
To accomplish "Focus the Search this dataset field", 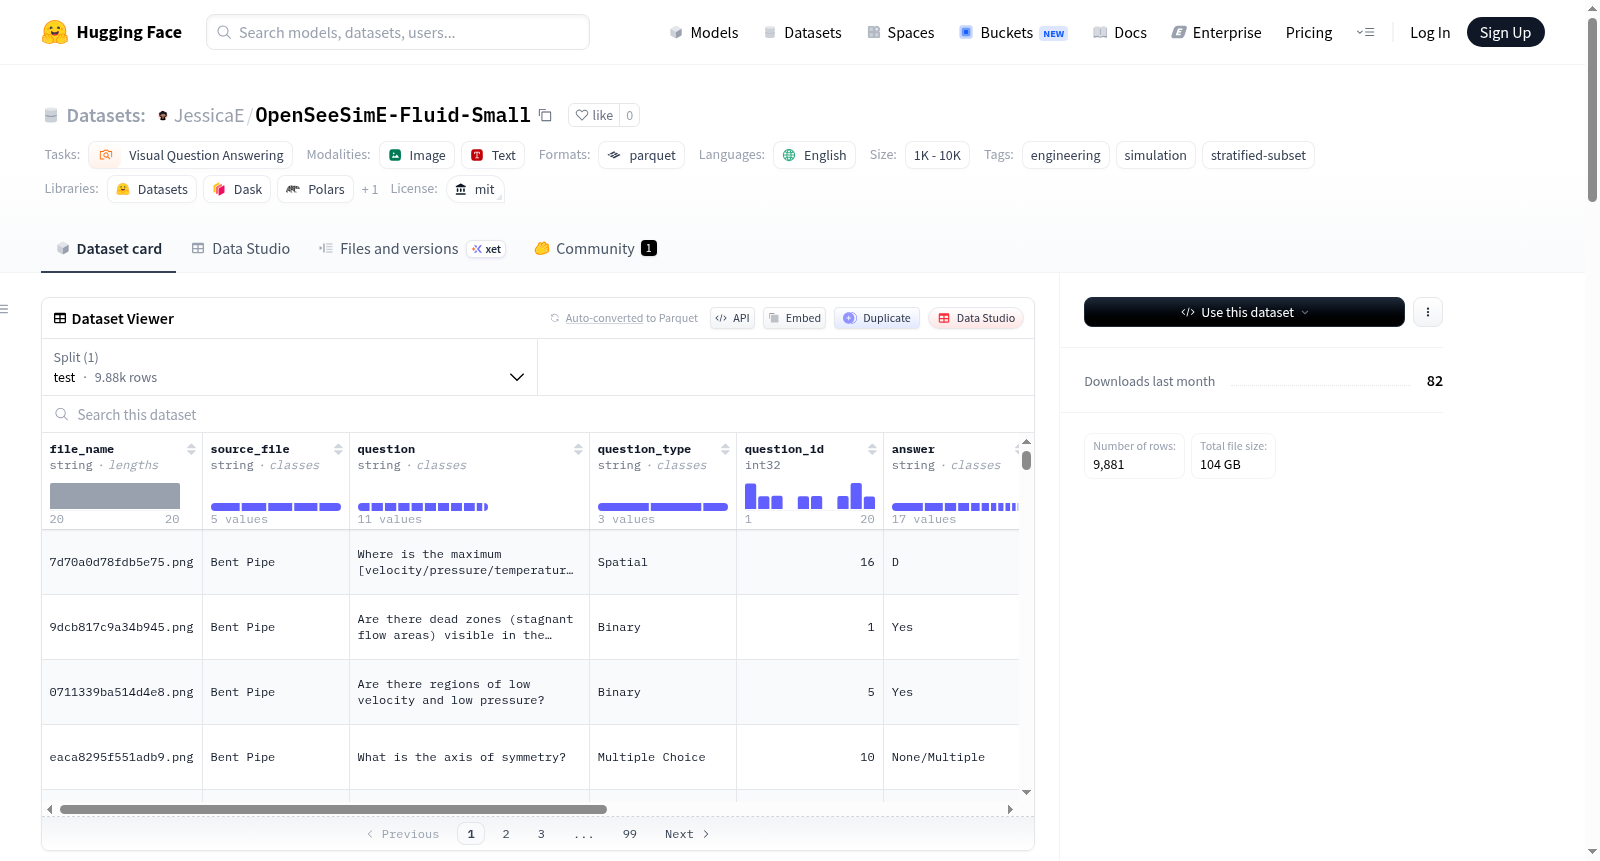I will click(538, 414).
